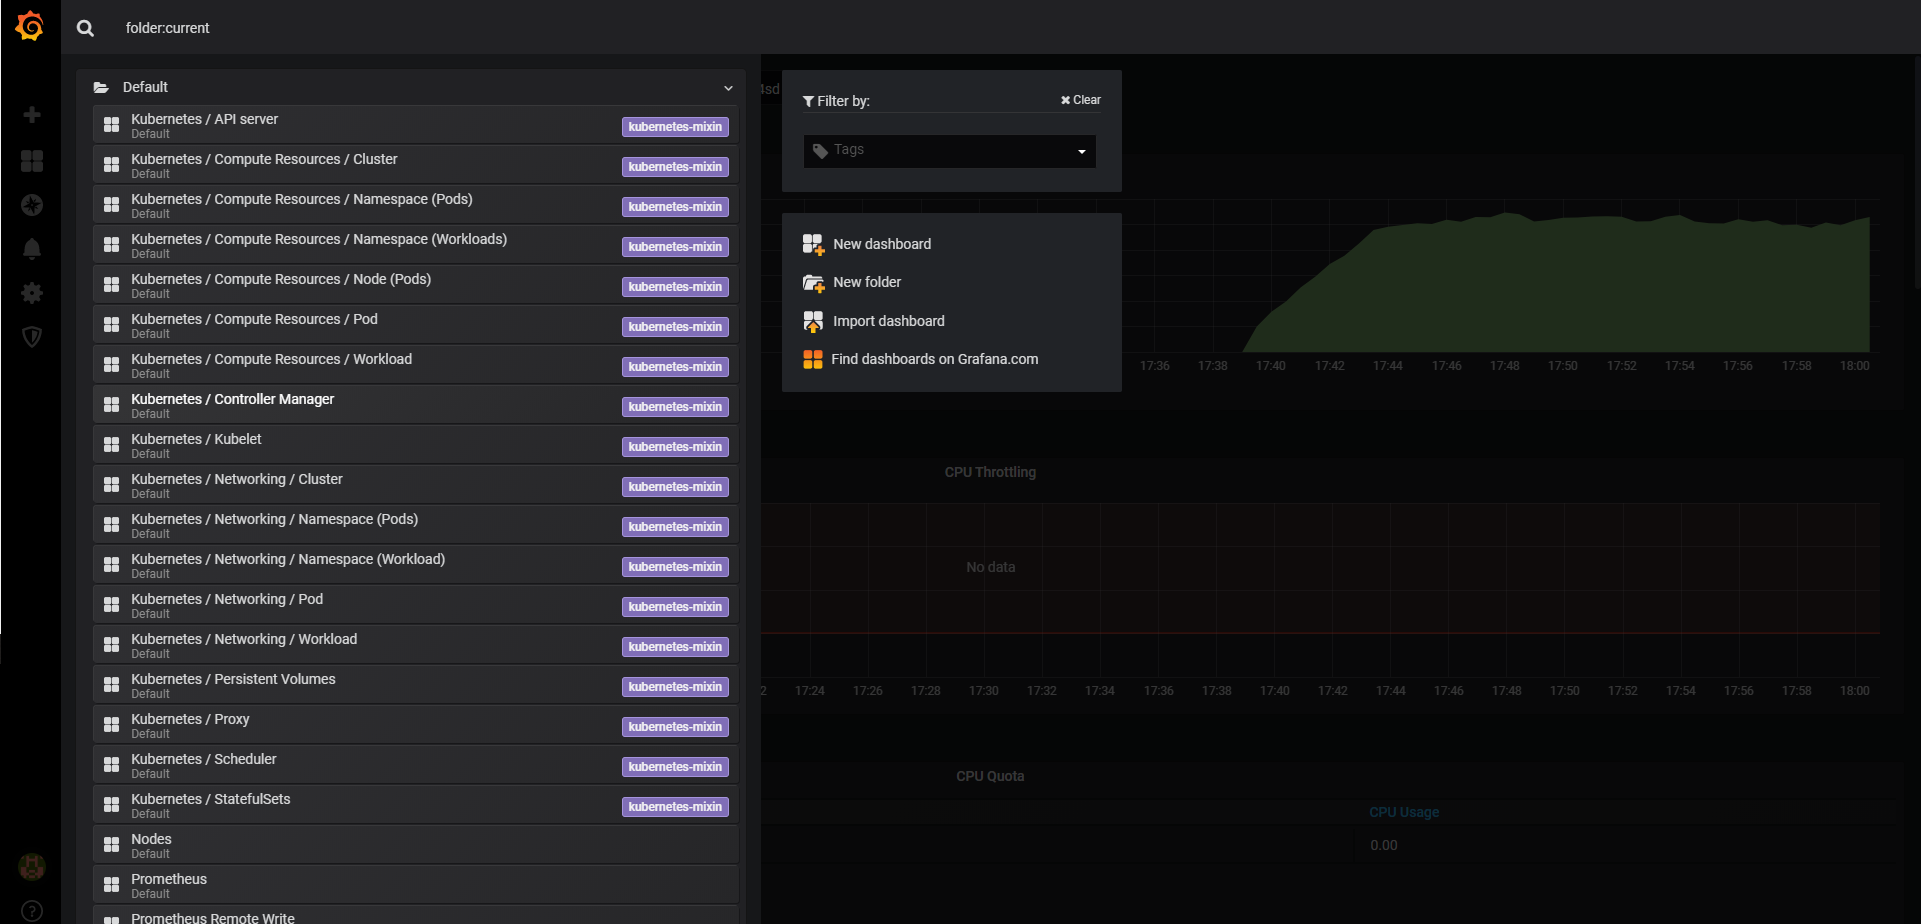Open Kubernetes / Compute Resources / Pod dashboard

tap(416, 325)
